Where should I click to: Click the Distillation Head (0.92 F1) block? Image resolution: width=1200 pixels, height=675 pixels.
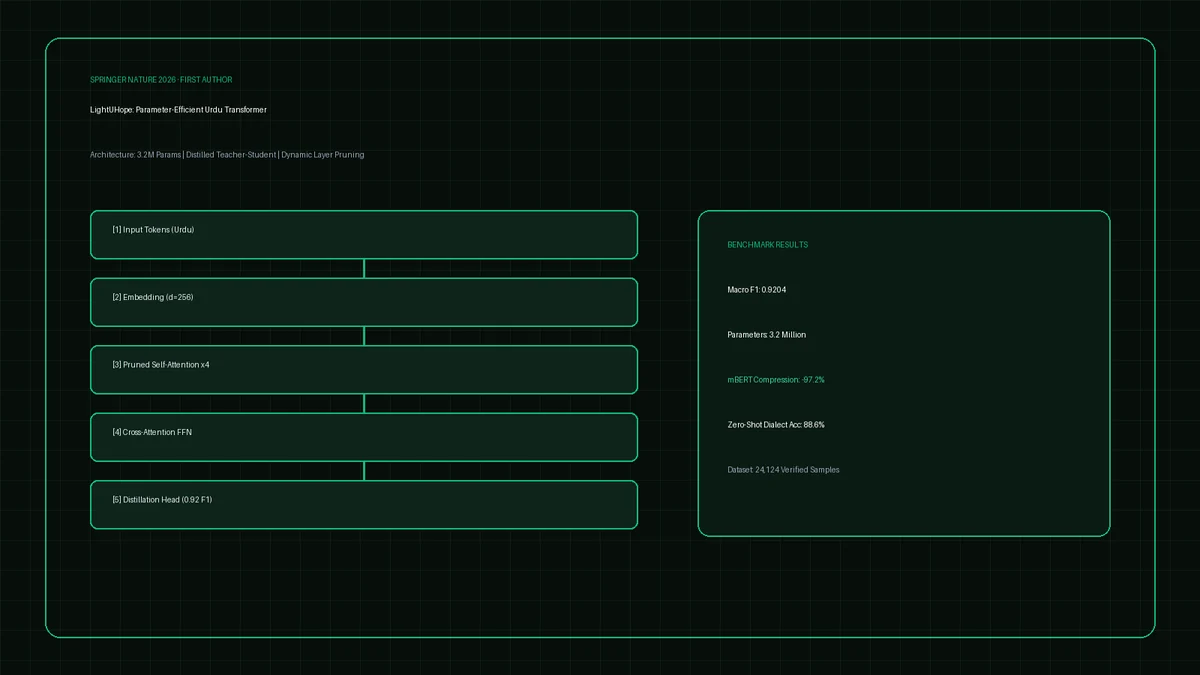pos(364,505)
